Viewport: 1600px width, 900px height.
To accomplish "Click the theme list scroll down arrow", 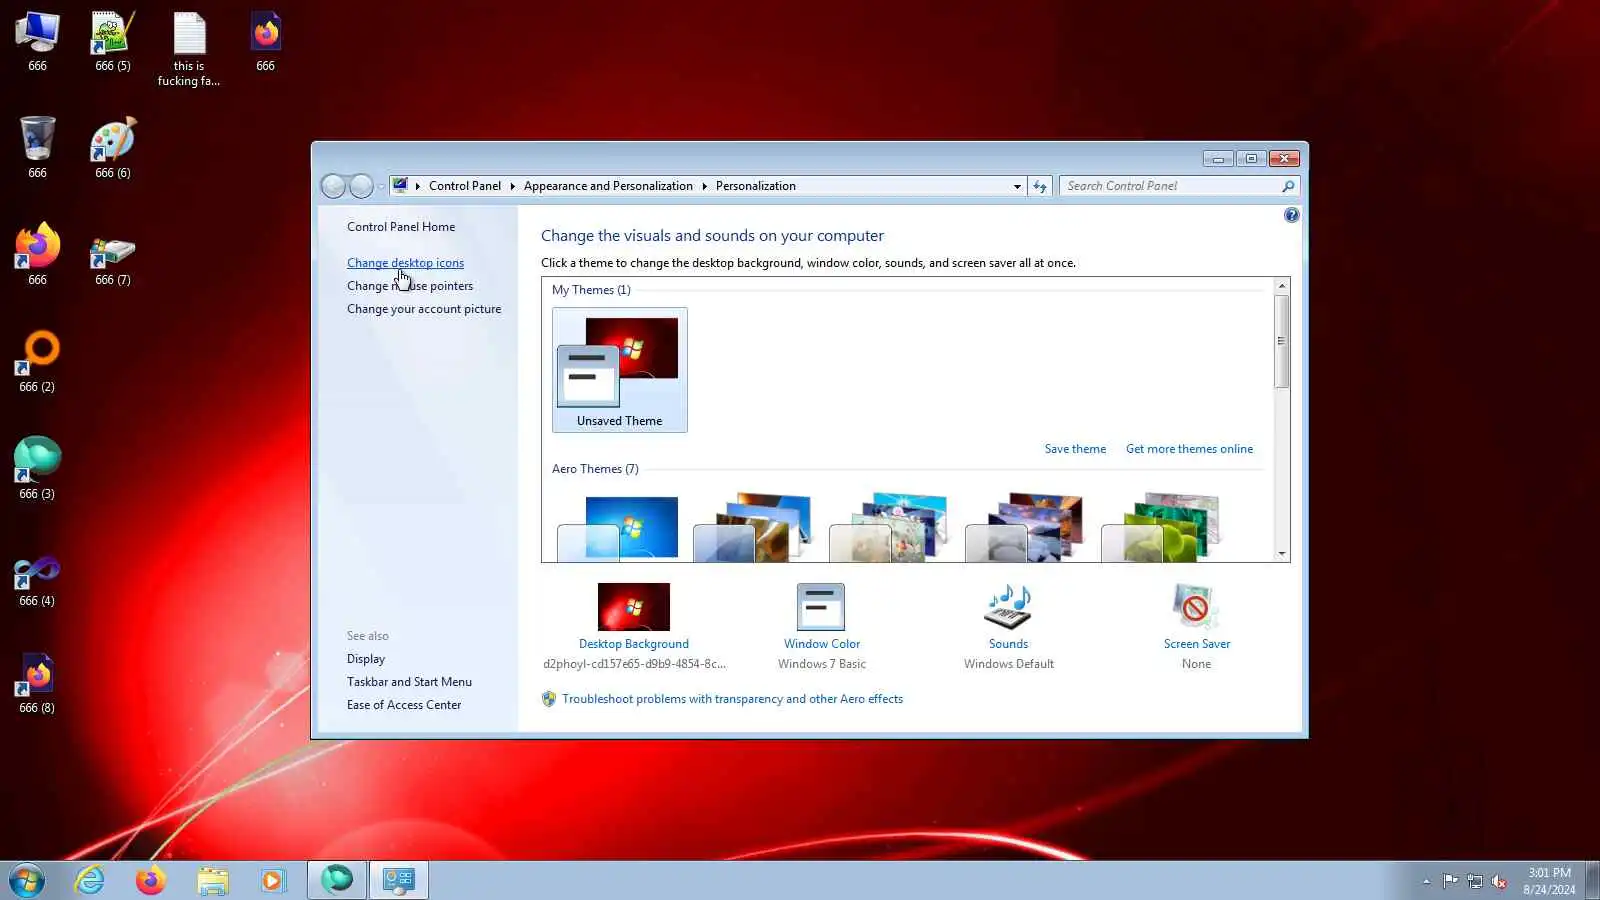I will [1281, 553].
